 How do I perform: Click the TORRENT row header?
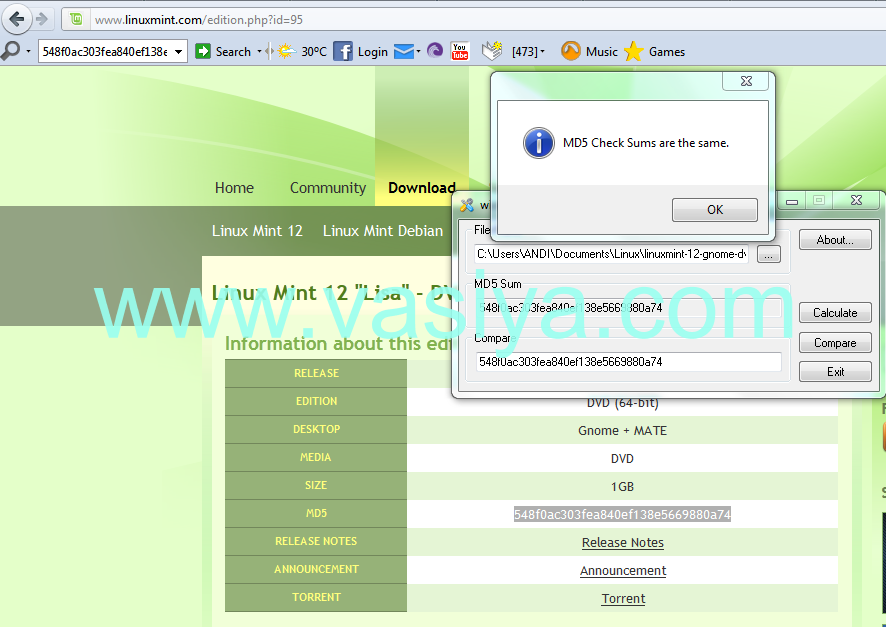point(316,597)
